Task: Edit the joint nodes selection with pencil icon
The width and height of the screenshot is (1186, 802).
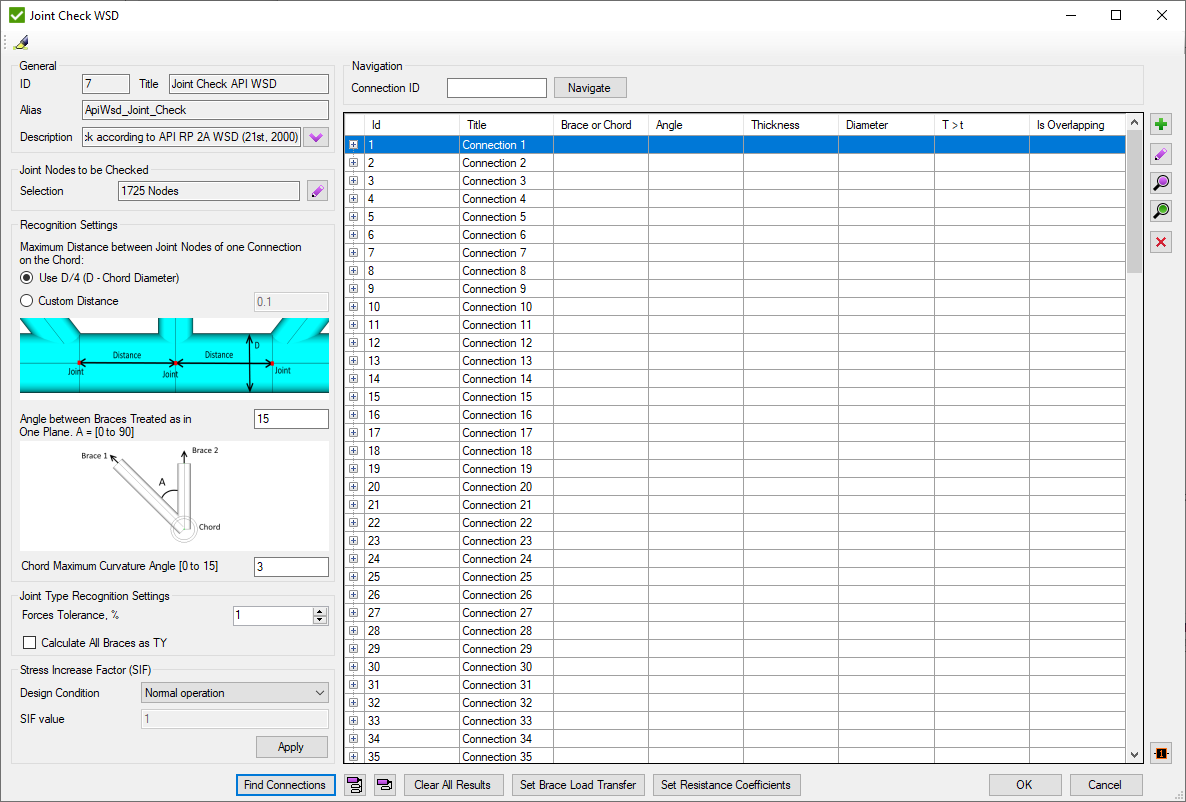Action: click(317, 191)
